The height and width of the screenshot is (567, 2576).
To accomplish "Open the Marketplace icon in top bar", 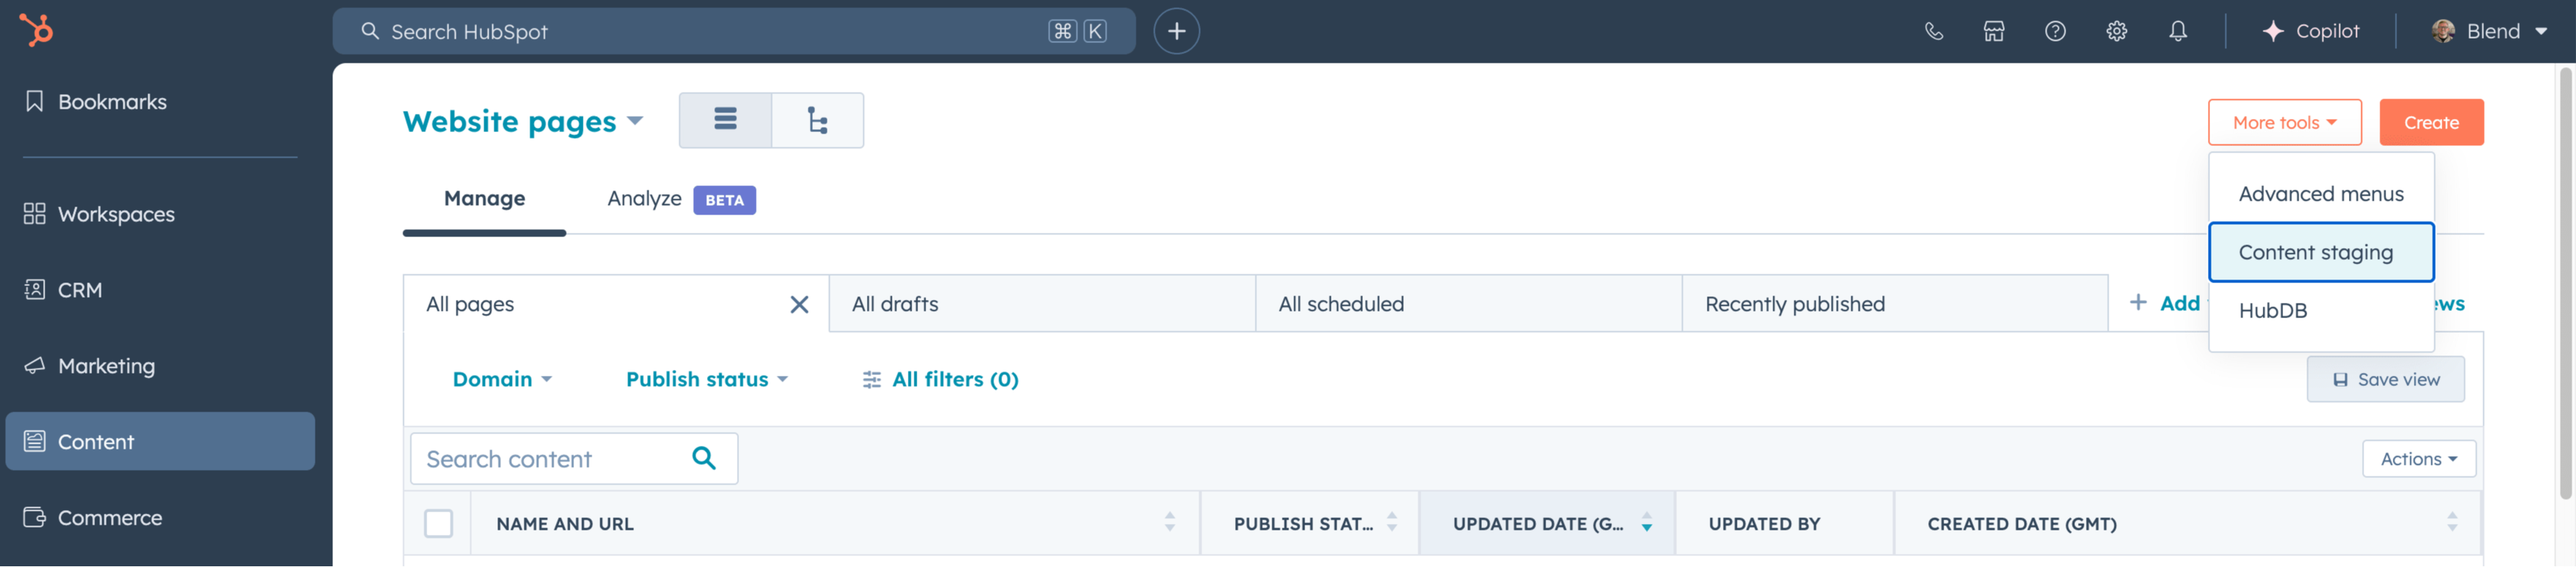I will (1994, 31).
